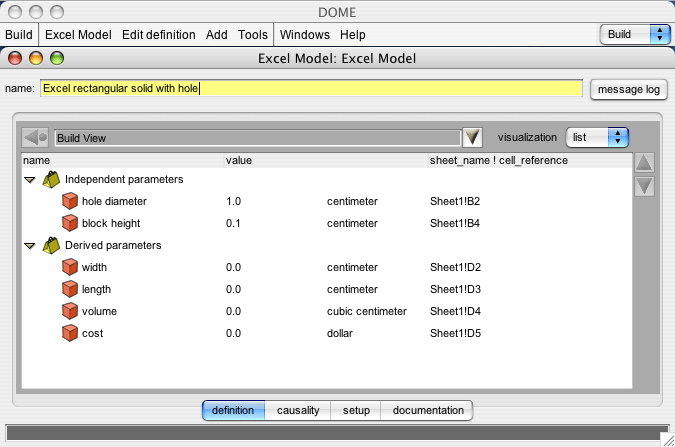Open the Build mode dropdown in menu bar
The height and width of the screenshot is (447, 675).
pos(635,34)
